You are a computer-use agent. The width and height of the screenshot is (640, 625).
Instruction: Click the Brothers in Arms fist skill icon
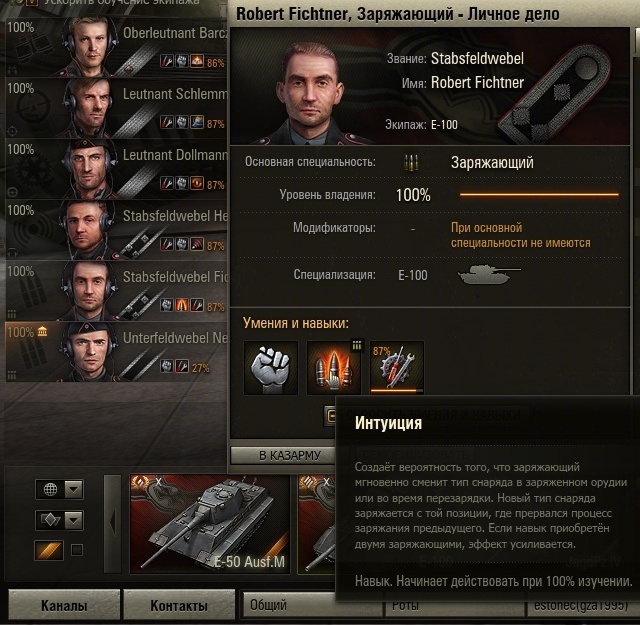[x=271, y=368]
